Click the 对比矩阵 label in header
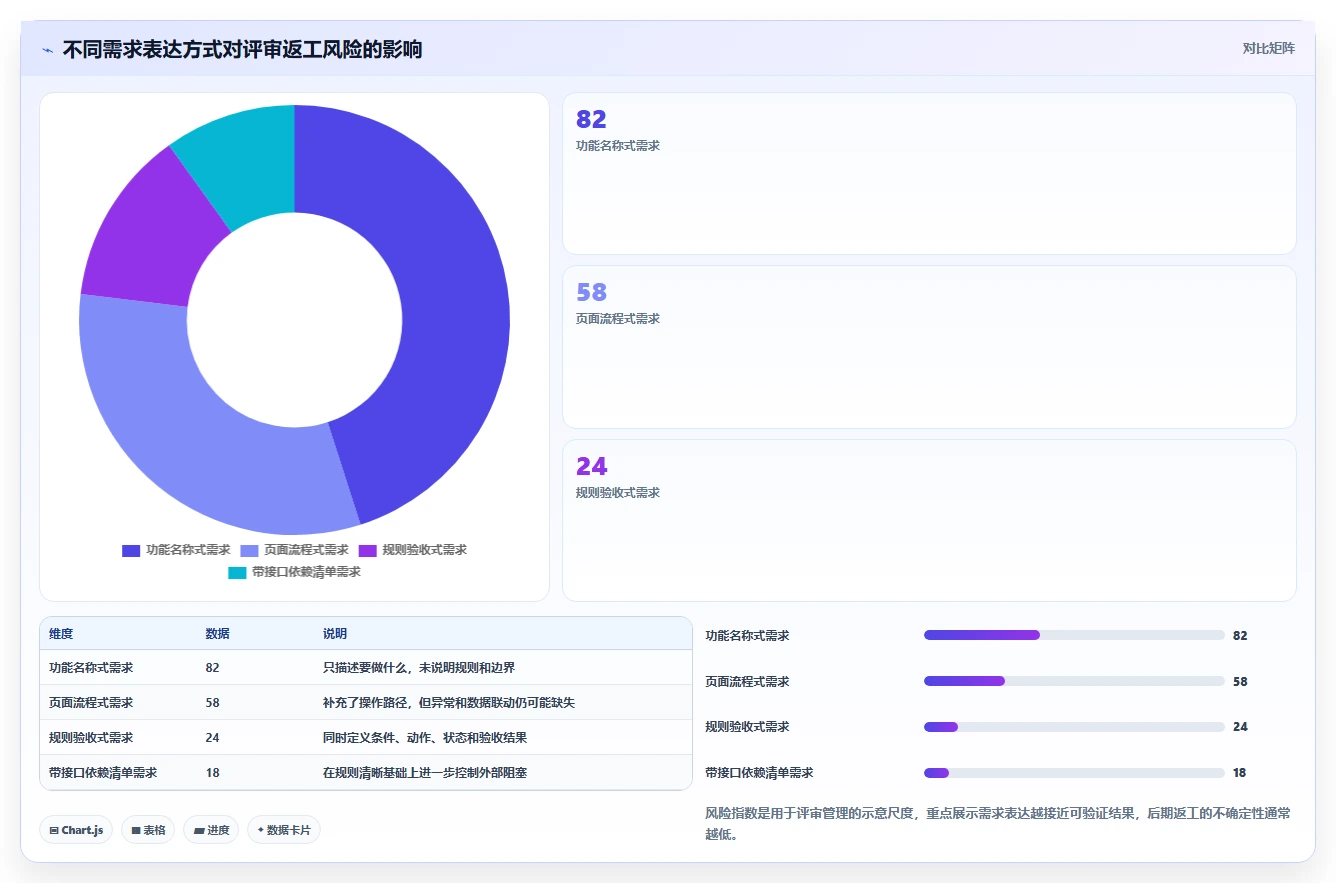Viewport: 1336px width, 883px height. 1268,48
